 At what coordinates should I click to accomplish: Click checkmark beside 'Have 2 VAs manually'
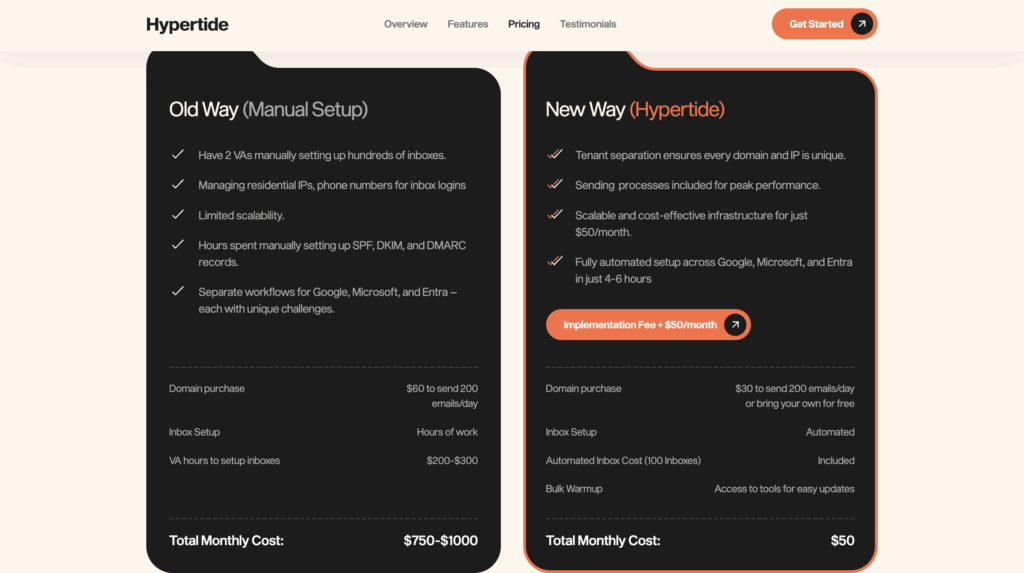click(x=178, y=154)
